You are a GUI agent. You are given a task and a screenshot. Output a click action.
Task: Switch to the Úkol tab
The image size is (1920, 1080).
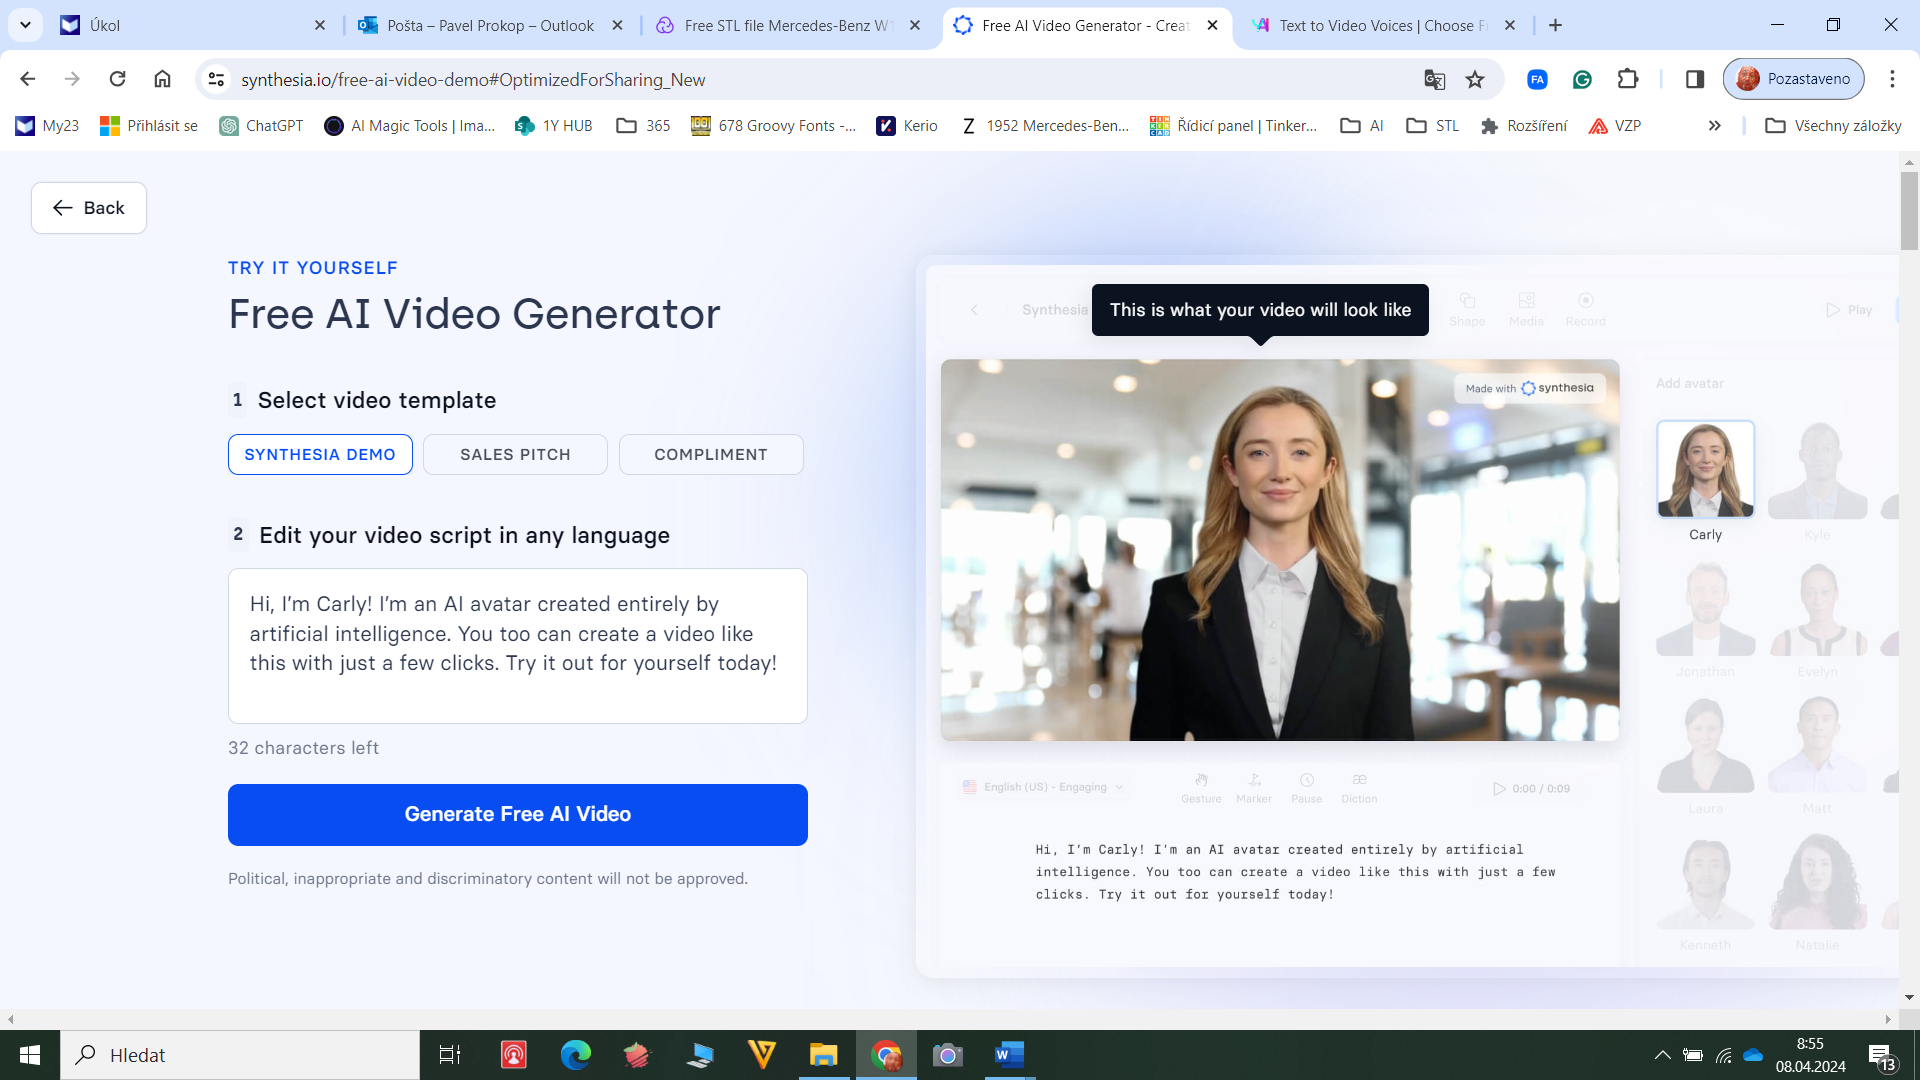pos(190,26)
